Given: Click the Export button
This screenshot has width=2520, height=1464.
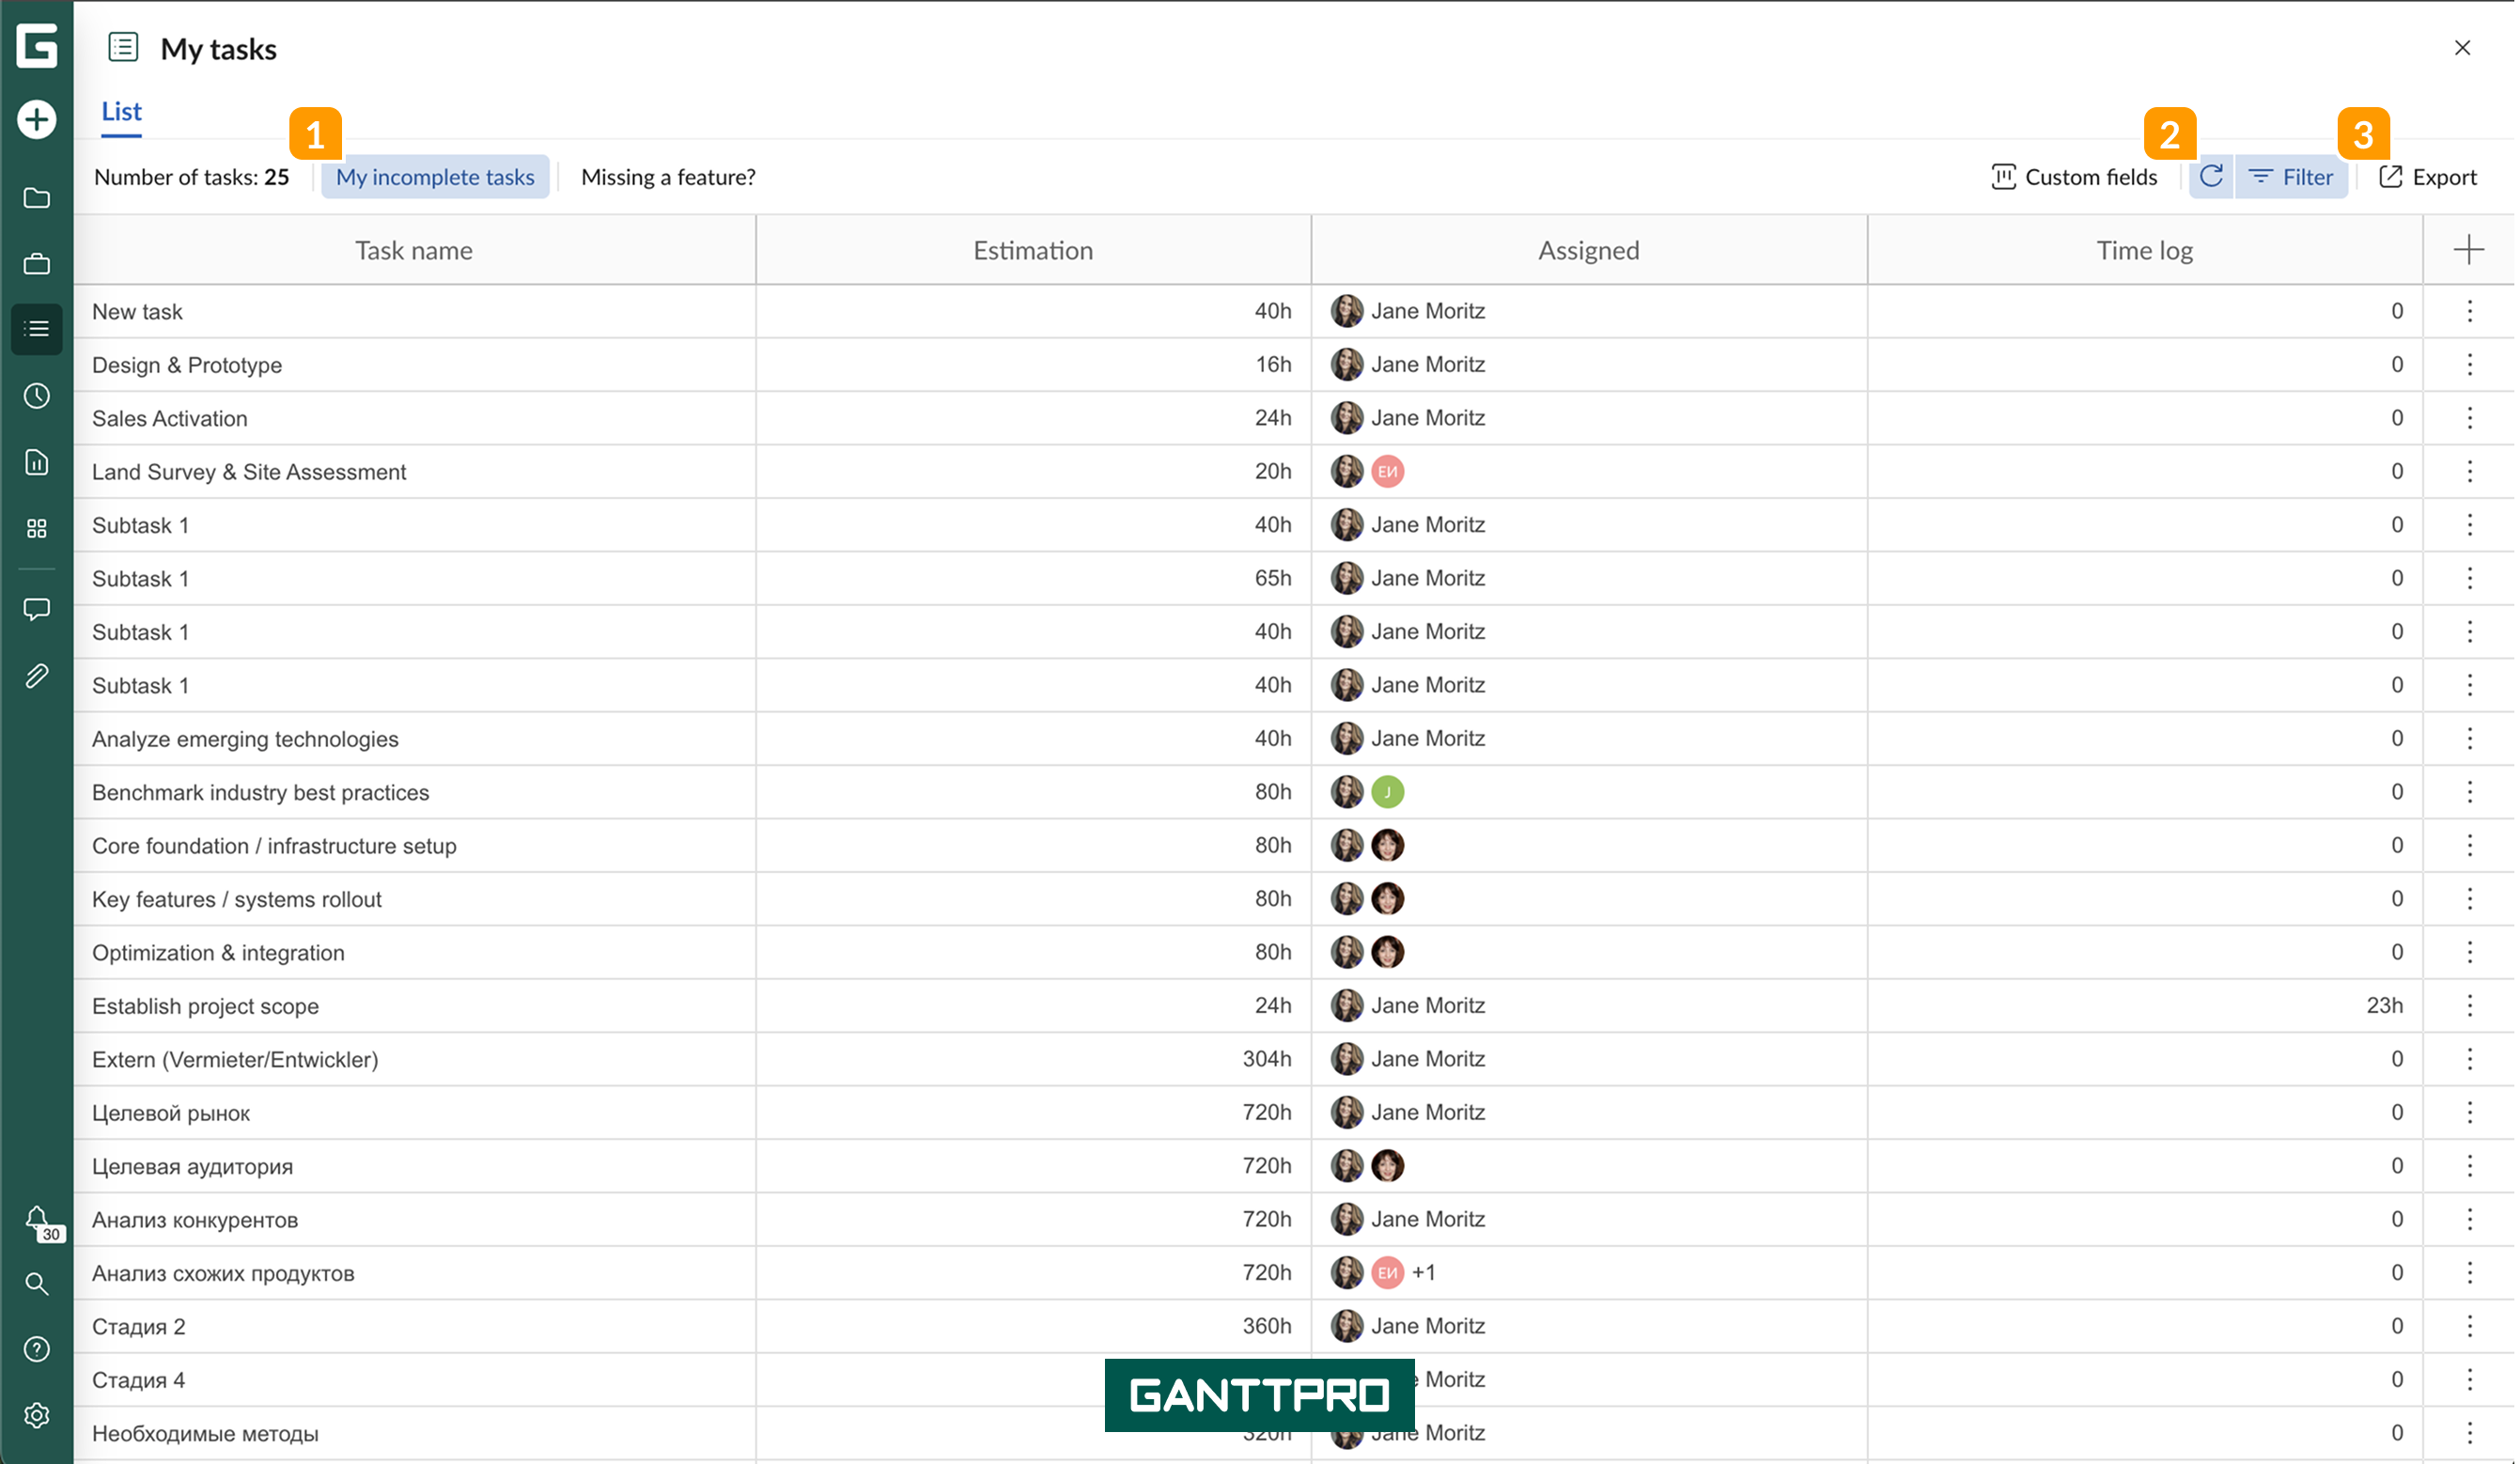Looking at the screenshot, I should tap(2428, 177).
